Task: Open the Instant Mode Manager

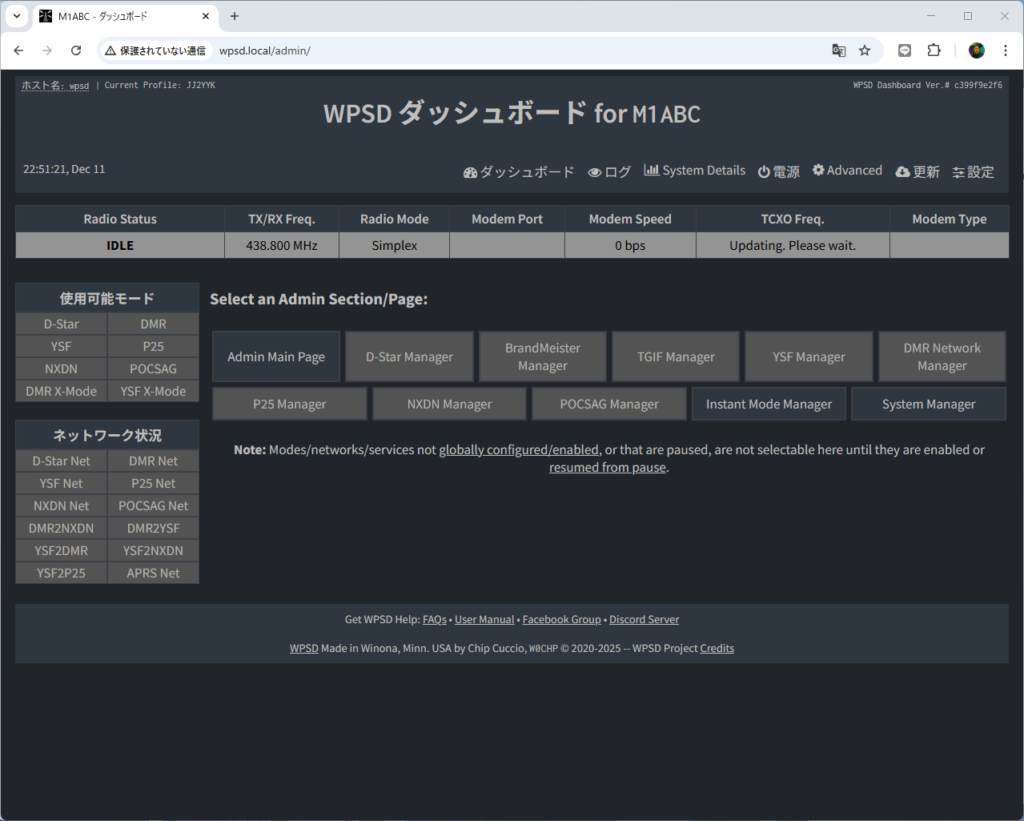Action: point(768,404)
